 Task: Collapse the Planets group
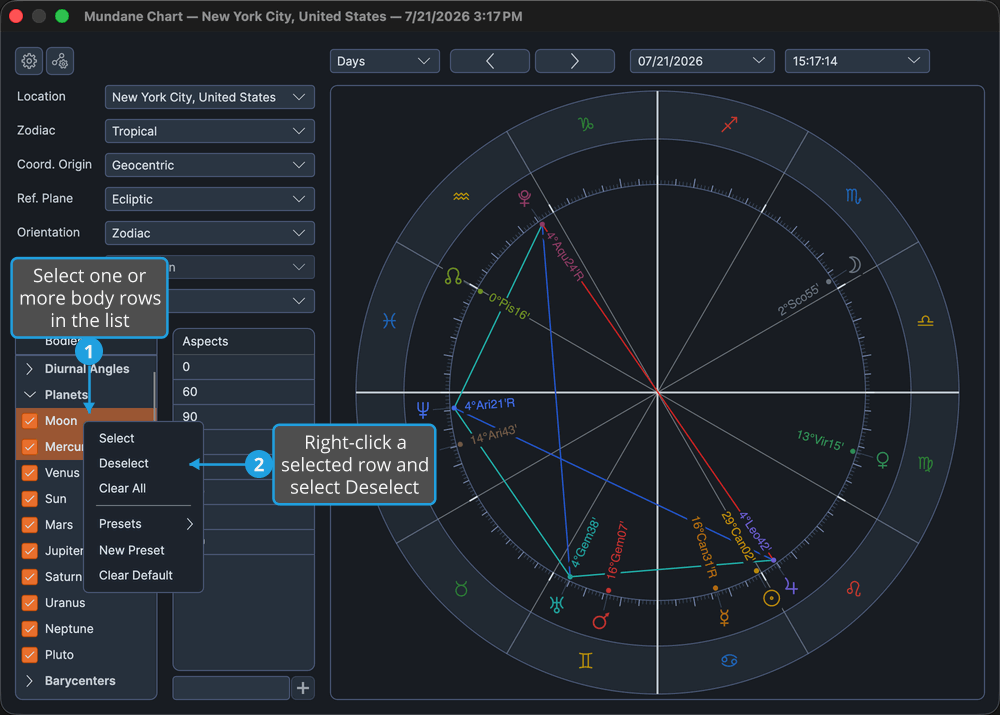(x=29, y=395)
